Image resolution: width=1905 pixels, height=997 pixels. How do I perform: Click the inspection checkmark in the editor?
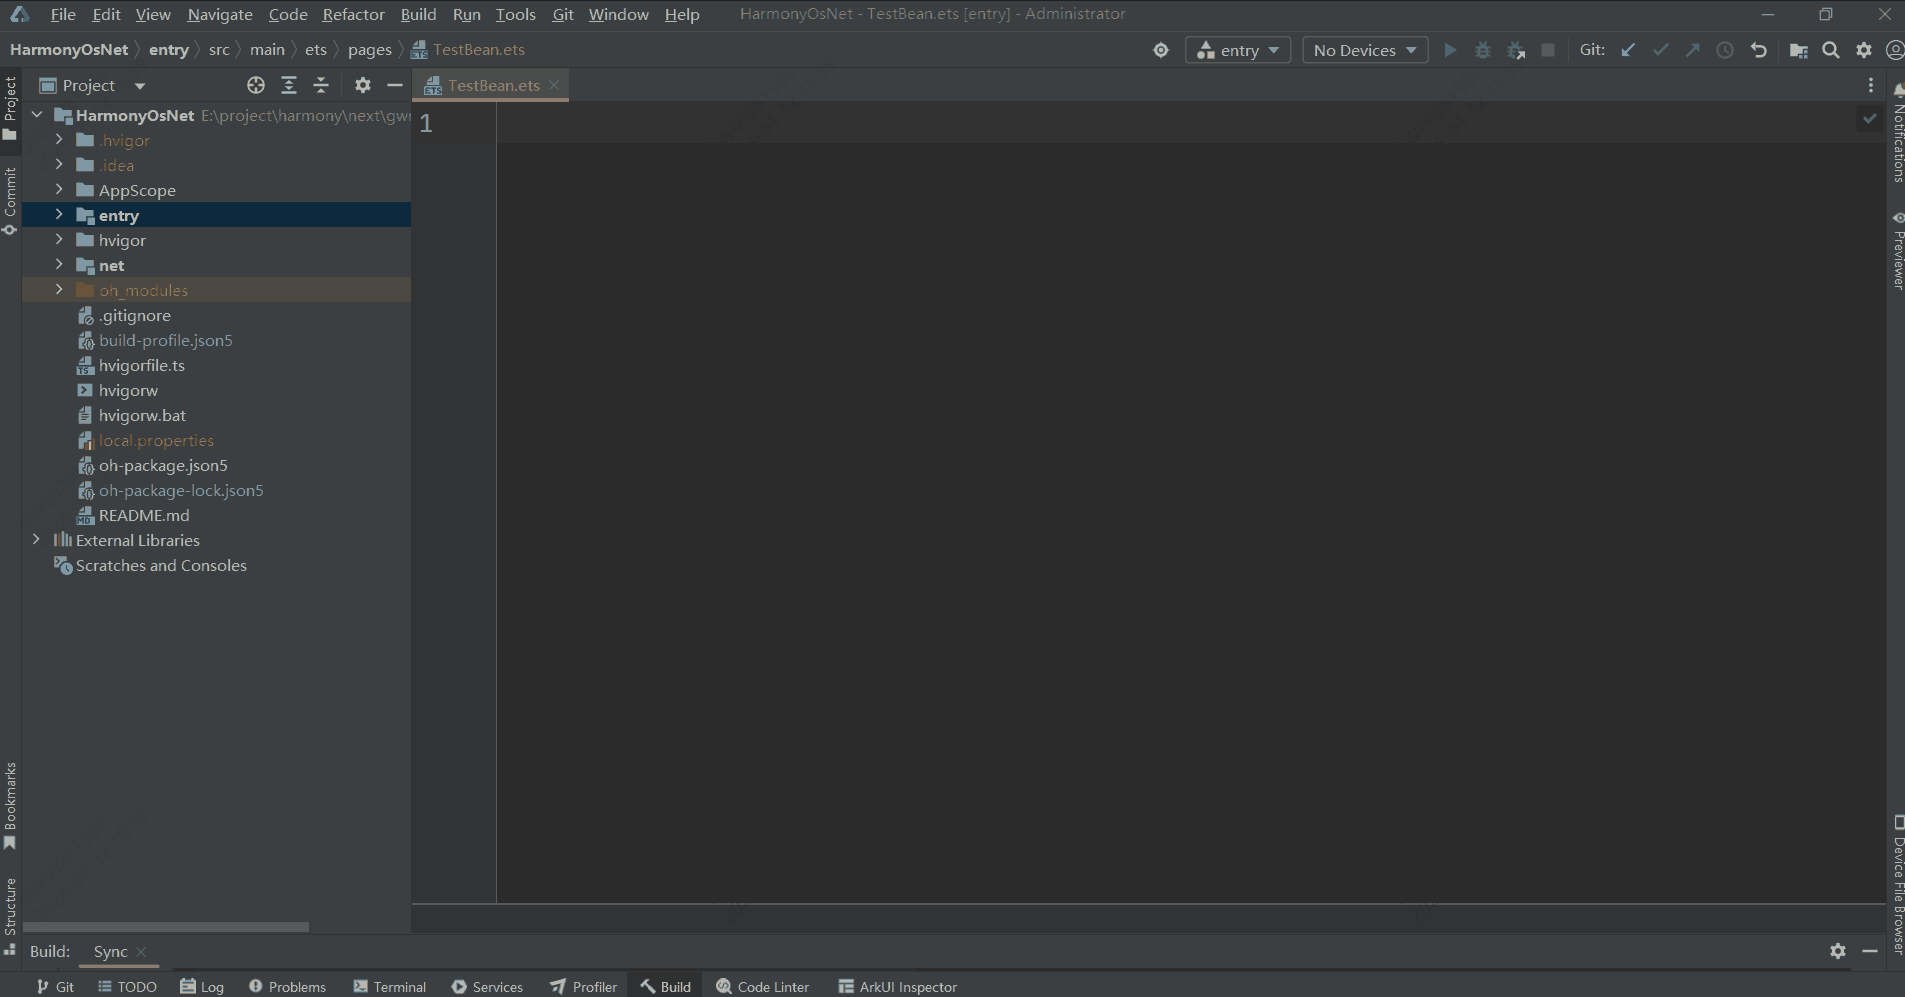coord(1869,118)
